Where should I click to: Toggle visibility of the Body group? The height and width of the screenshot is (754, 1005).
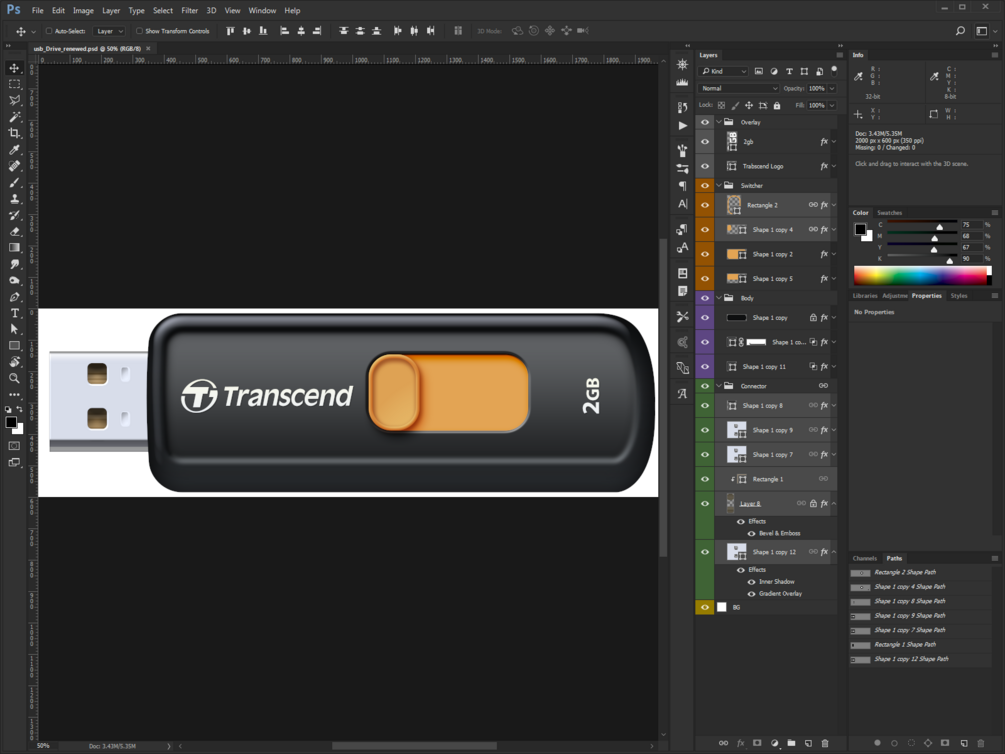pos(705,298)
